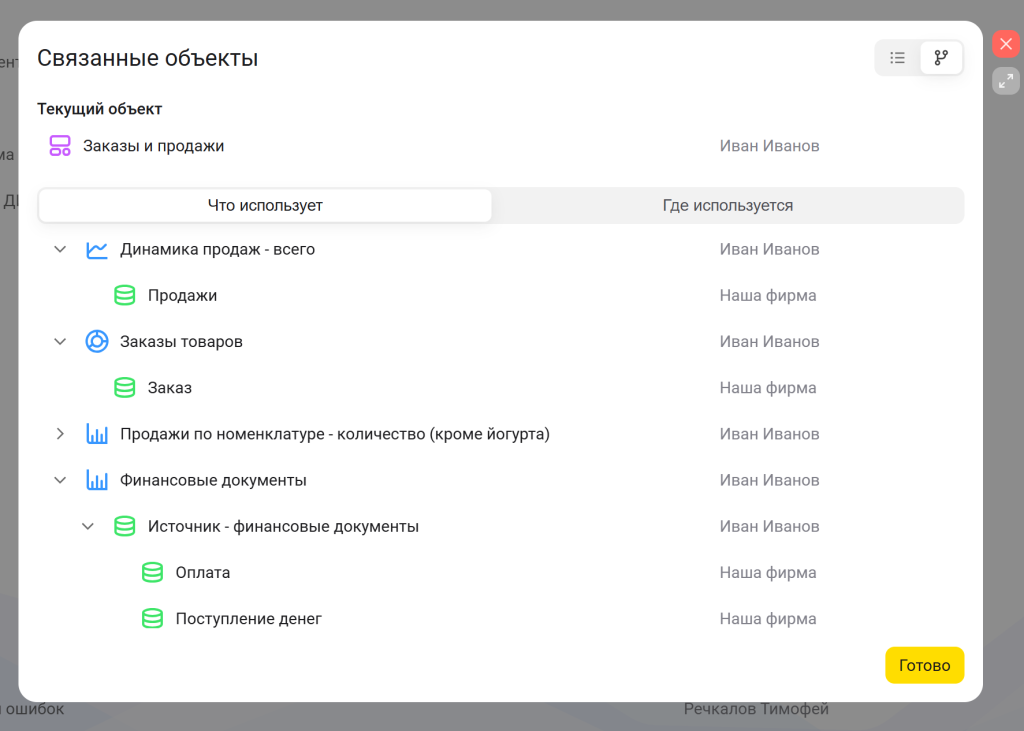Image resolution: width=1024 pixels, height=731 pixels.
Task: Switch to the Где используется tab
Action: [728, 205]
